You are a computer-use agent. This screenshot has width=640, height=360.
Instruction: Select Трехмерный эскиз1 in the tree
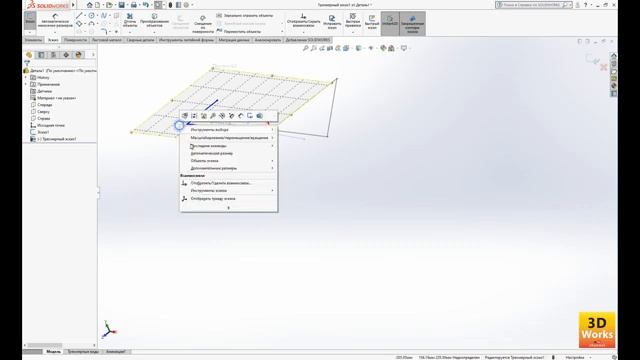click(53, 139)
